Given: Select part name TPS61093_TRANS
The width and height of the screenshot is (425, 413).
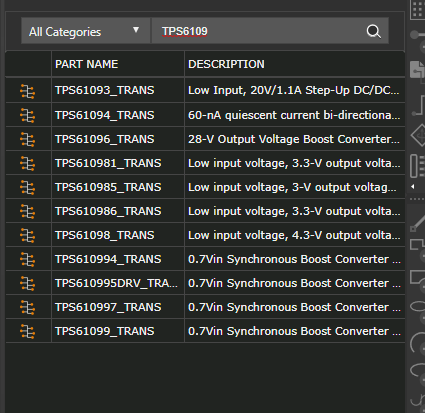Looking at the screenshot, I should coord(104,90).
